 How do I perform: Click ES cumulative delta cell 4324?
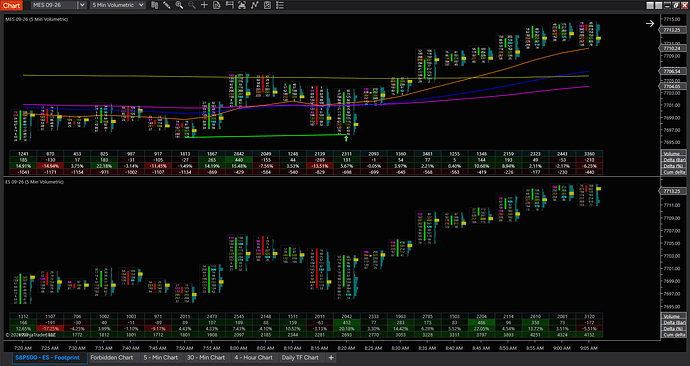coord(562,335)
